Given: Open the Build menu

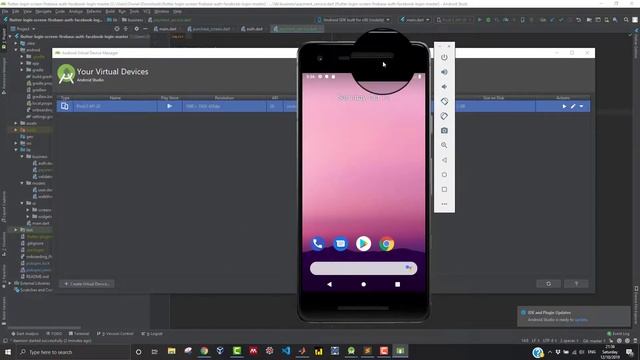Looking at the screenshot, I should 110,11.
